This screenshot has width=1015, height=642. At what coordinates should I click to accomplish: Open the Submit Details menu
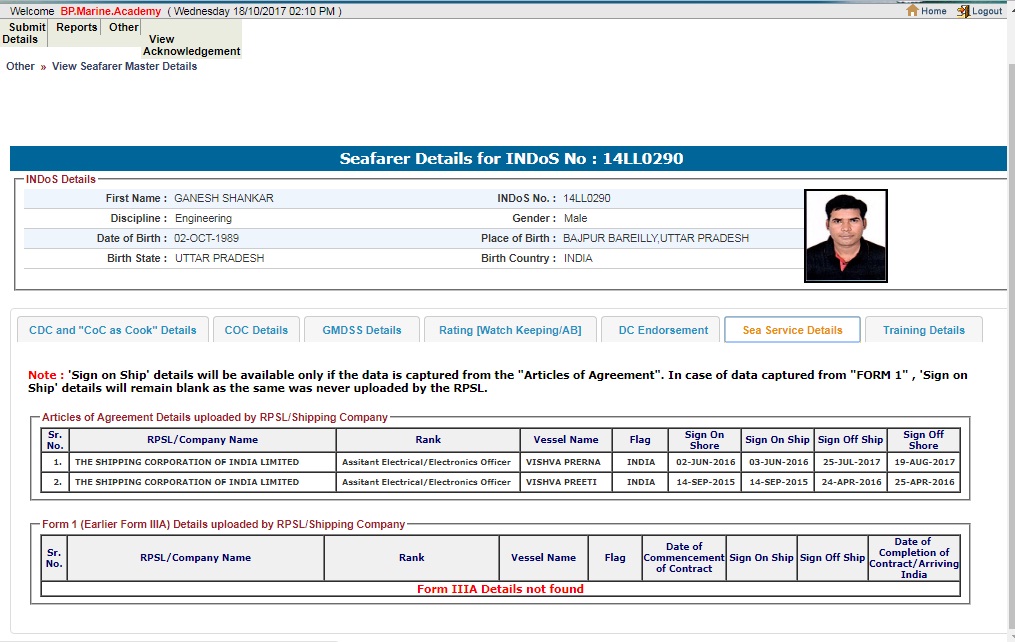click(x=24, y=33)
